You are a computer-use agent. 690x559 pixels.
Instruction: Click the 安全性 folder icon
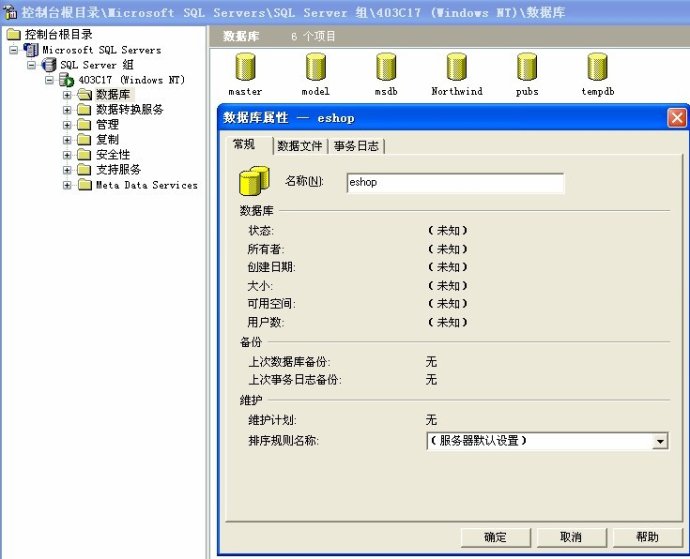(x=84, y=154)
